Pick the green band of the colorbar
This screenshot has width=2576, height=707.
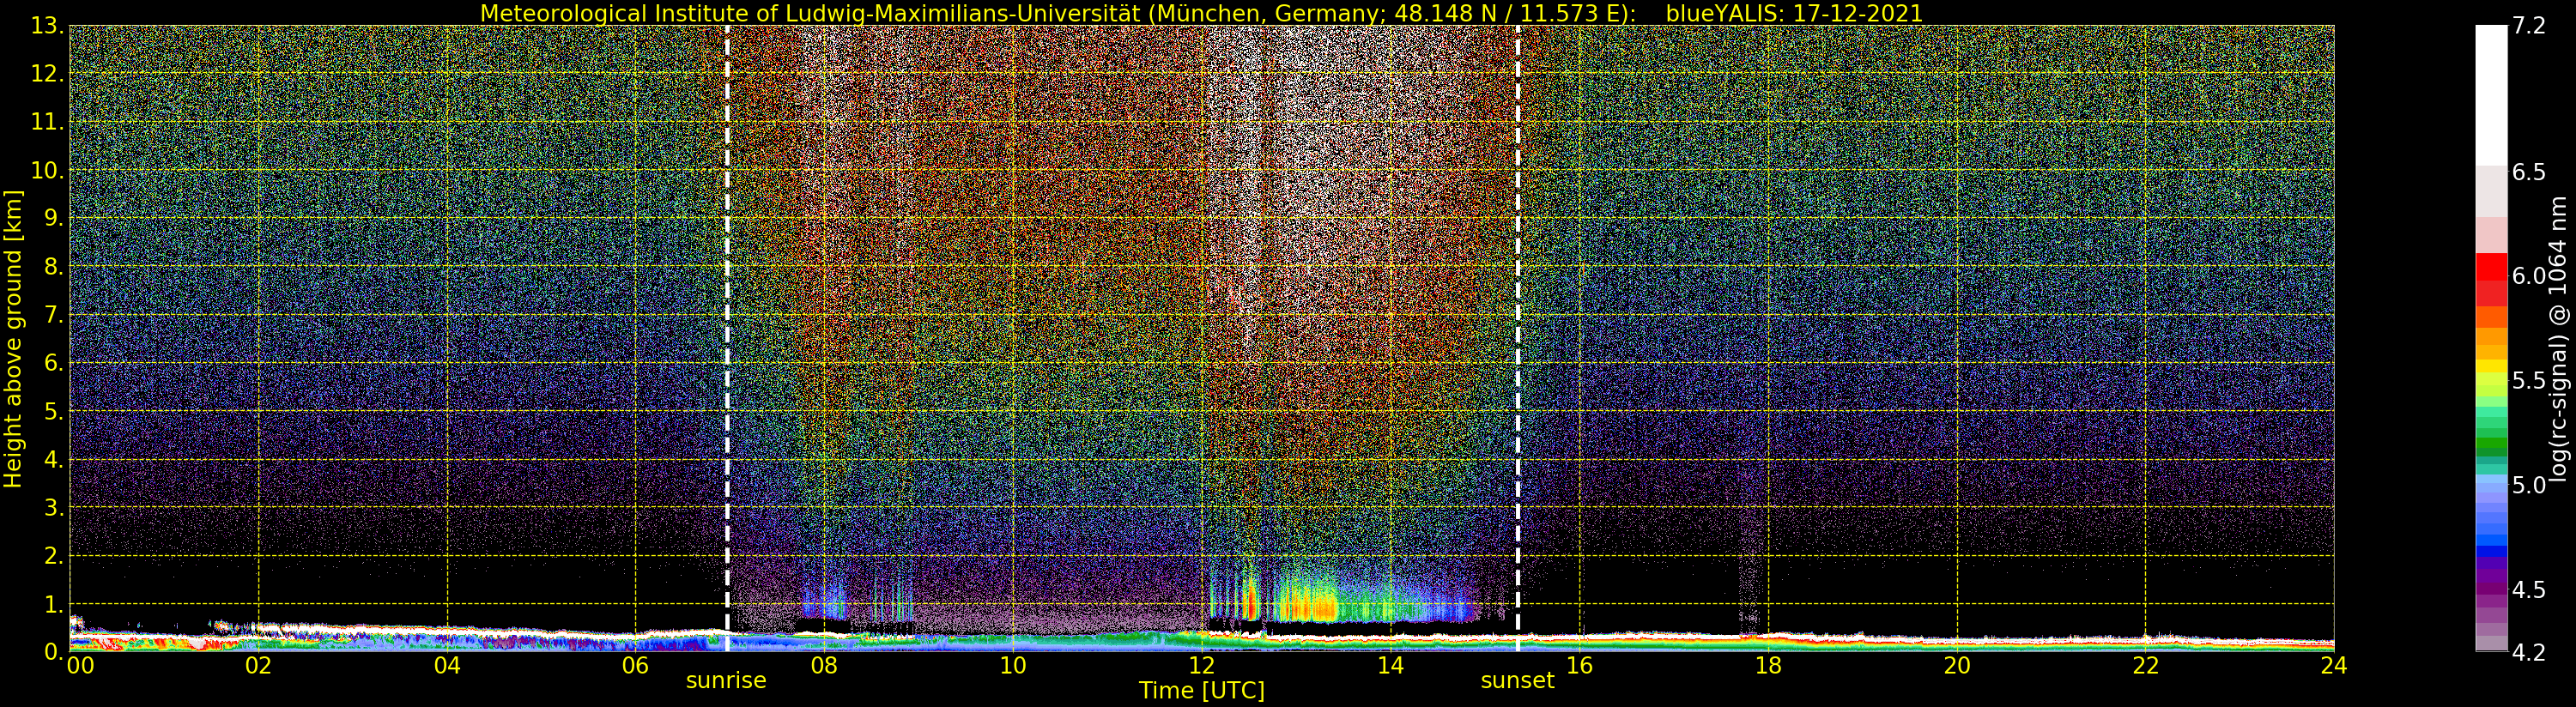tap(2491, 444)
